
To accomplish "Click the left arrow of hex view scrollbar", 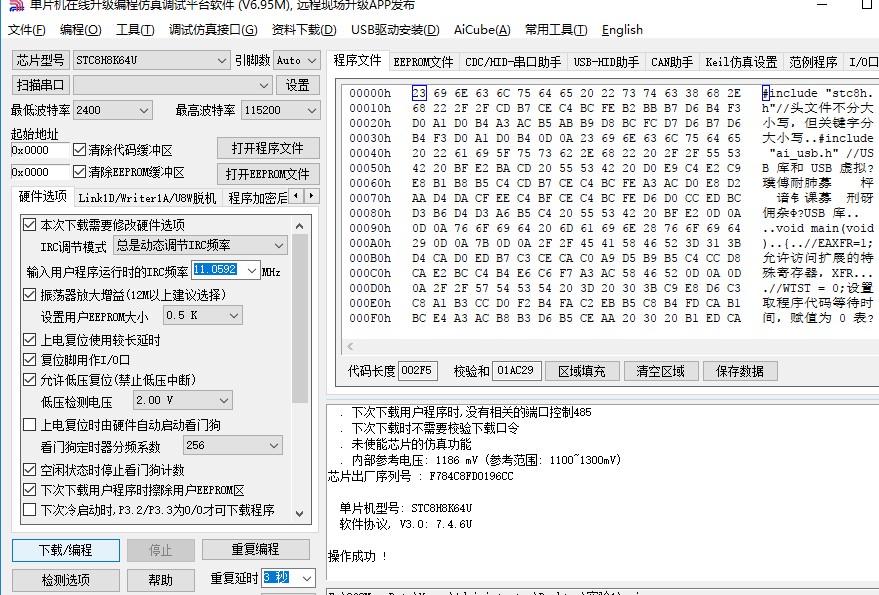I will (350, 346).
